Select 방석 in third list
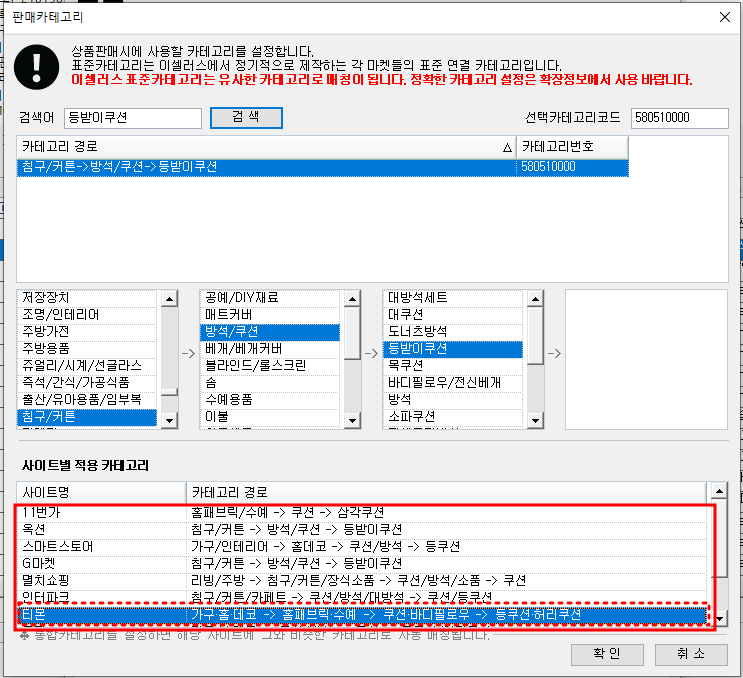The width and height of the screenshot is (743, 678). pos(453,400)
